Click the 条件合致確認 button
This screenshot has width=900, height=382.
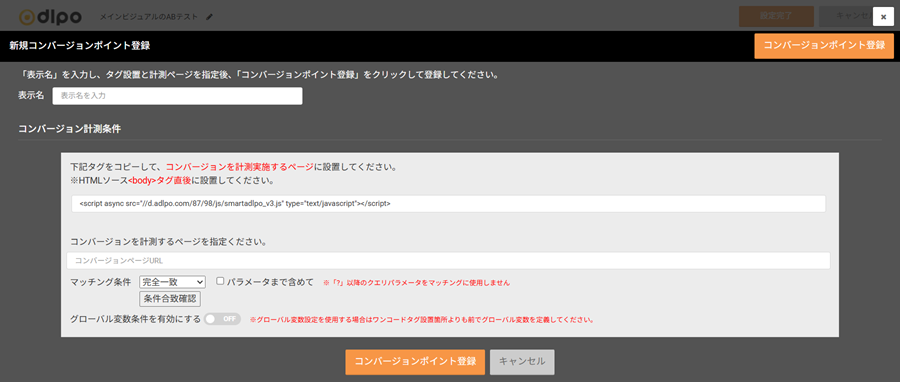170,299
